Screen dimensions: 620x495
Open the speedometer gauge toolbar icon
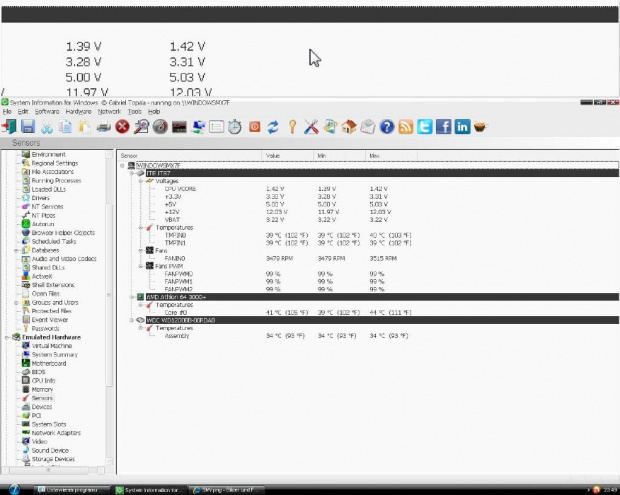pyautogui.click(x=160, y=127)
